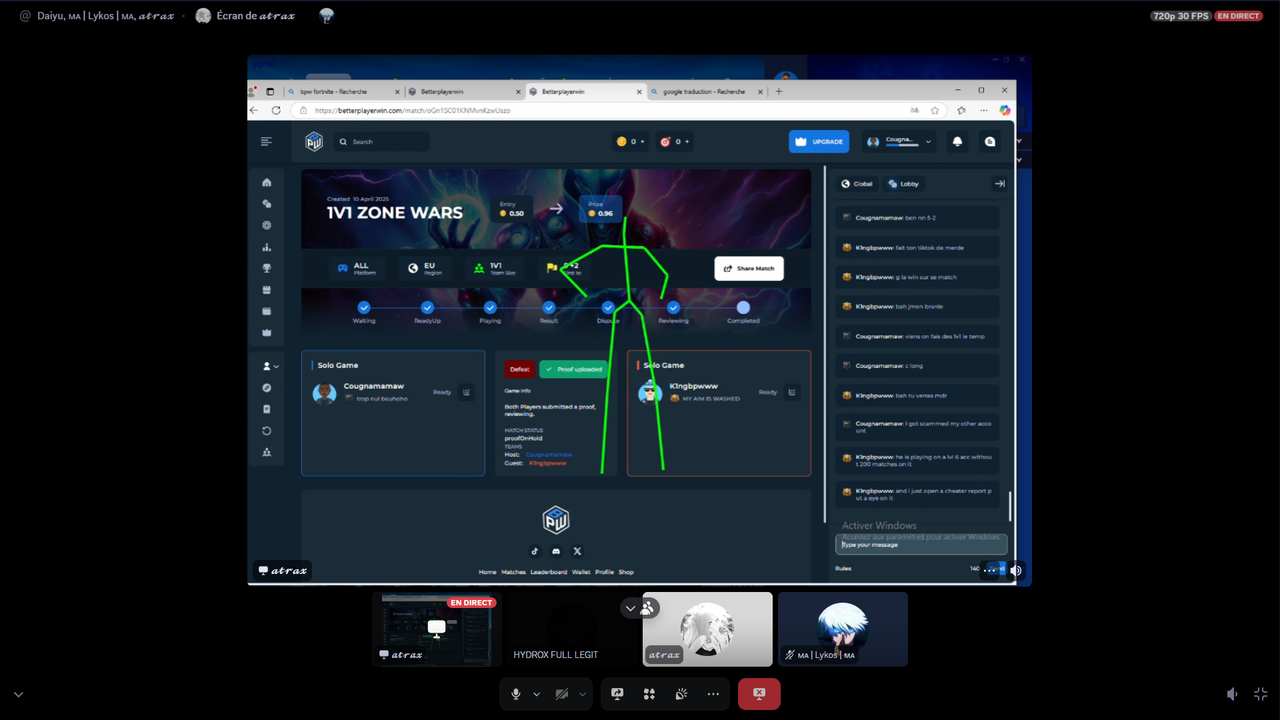This screenshot has height=720, width=1280.
Task: Open bar chart icon in sidebar
Action: pos(267,247)
